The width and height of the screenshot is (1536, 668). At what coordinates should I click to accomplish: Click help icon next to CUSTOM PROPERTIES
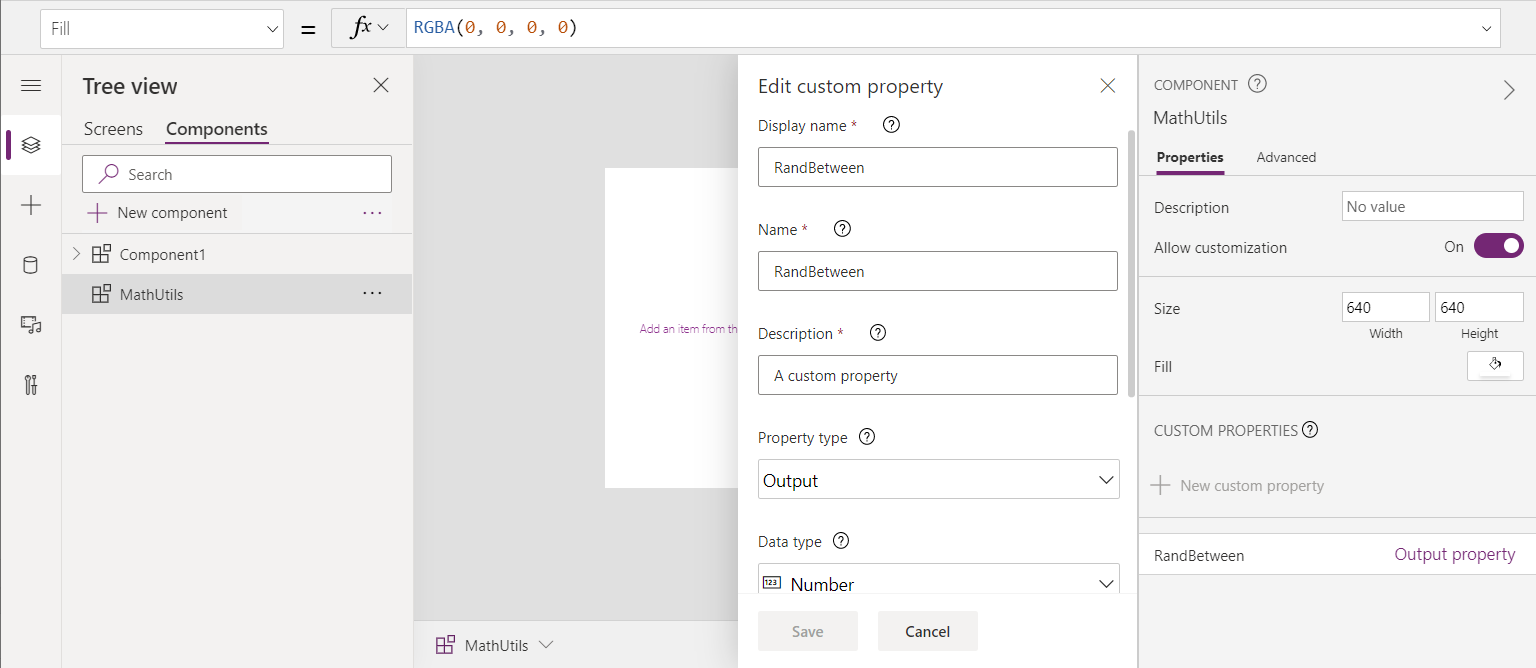pos(1310,430)
